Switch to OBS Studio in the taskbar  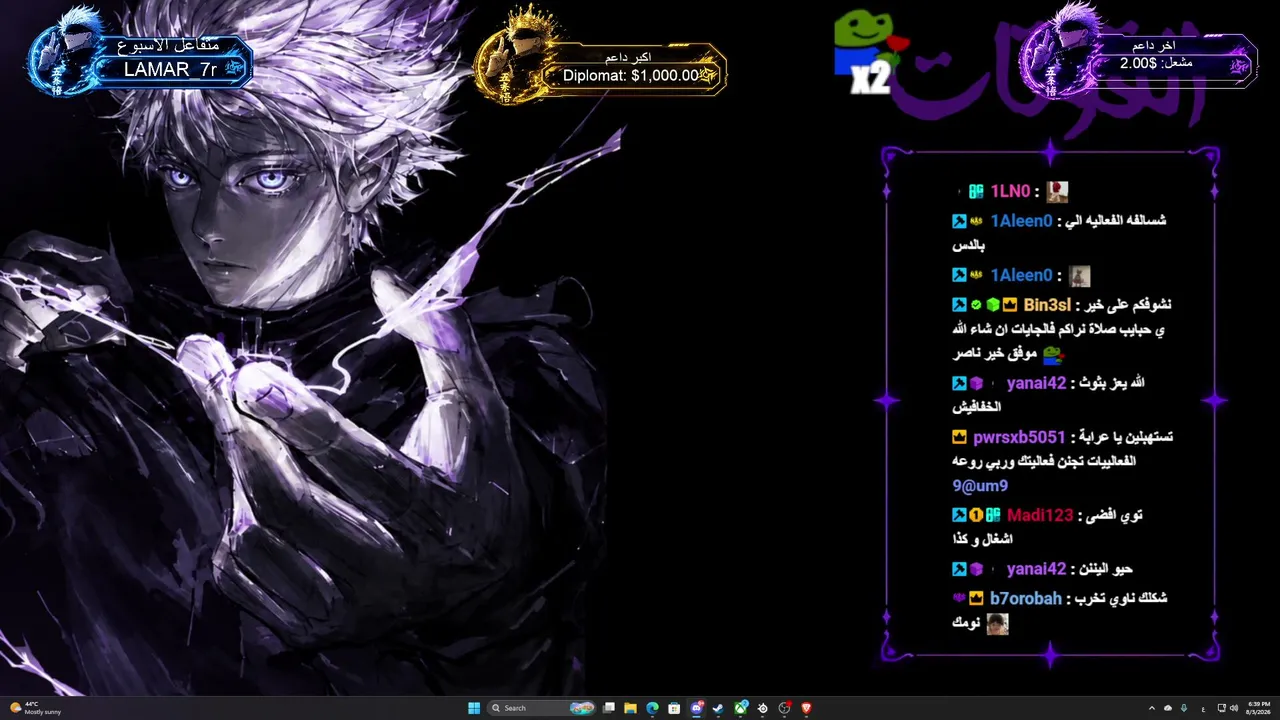tap(785, 708)
